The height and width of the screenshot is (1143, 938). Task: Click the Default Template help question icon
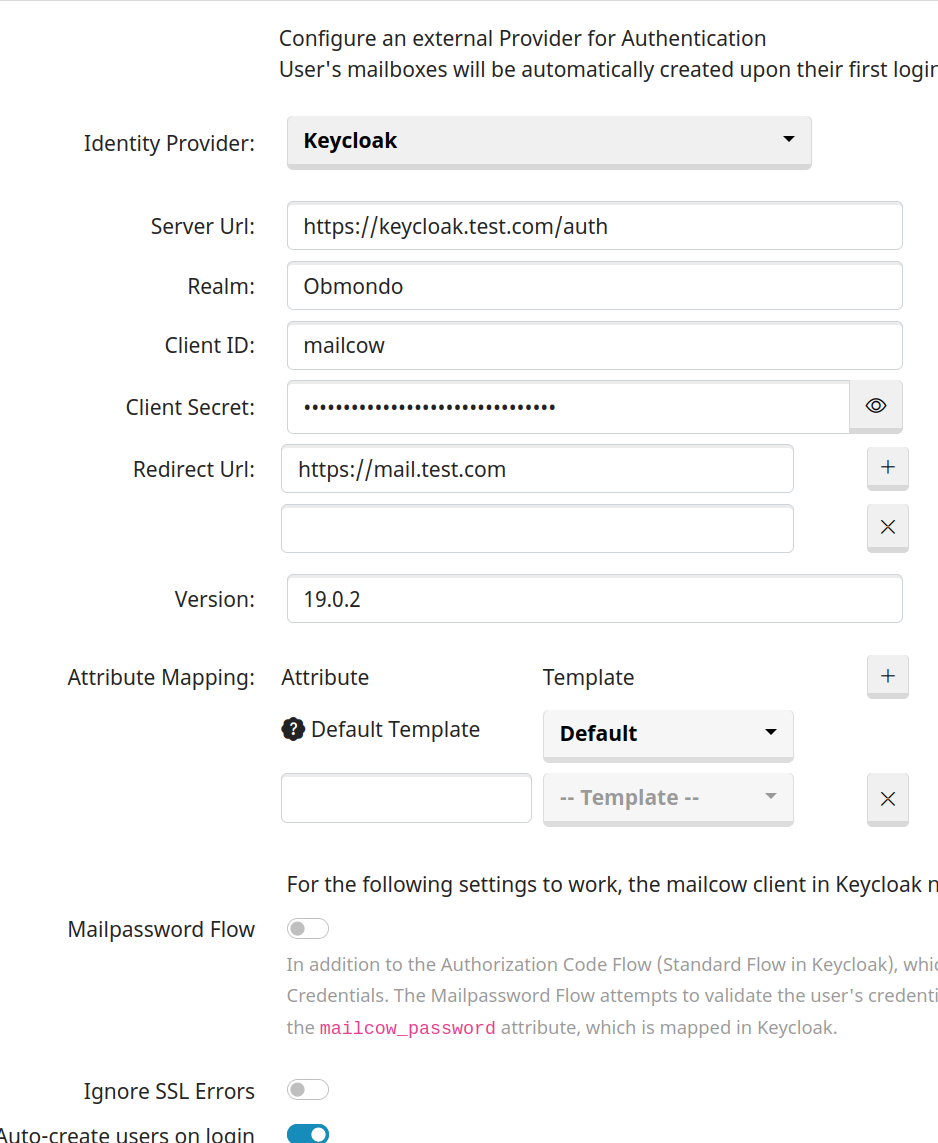click(x=293, y=730)
